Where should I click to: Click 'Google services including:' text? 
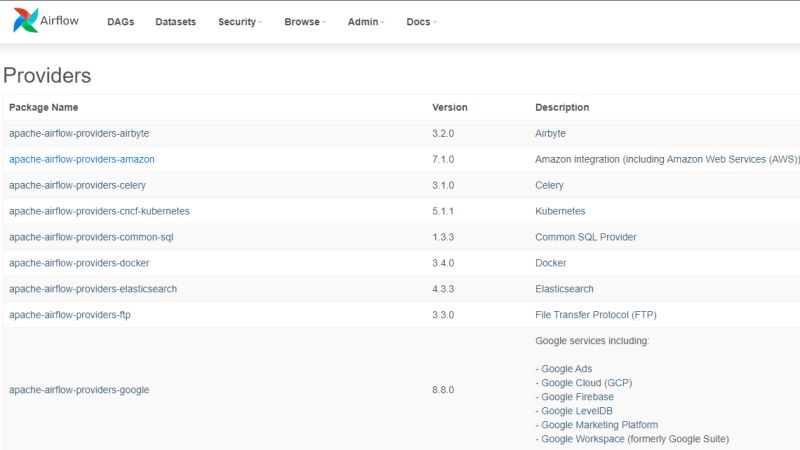tap(592, 341)
